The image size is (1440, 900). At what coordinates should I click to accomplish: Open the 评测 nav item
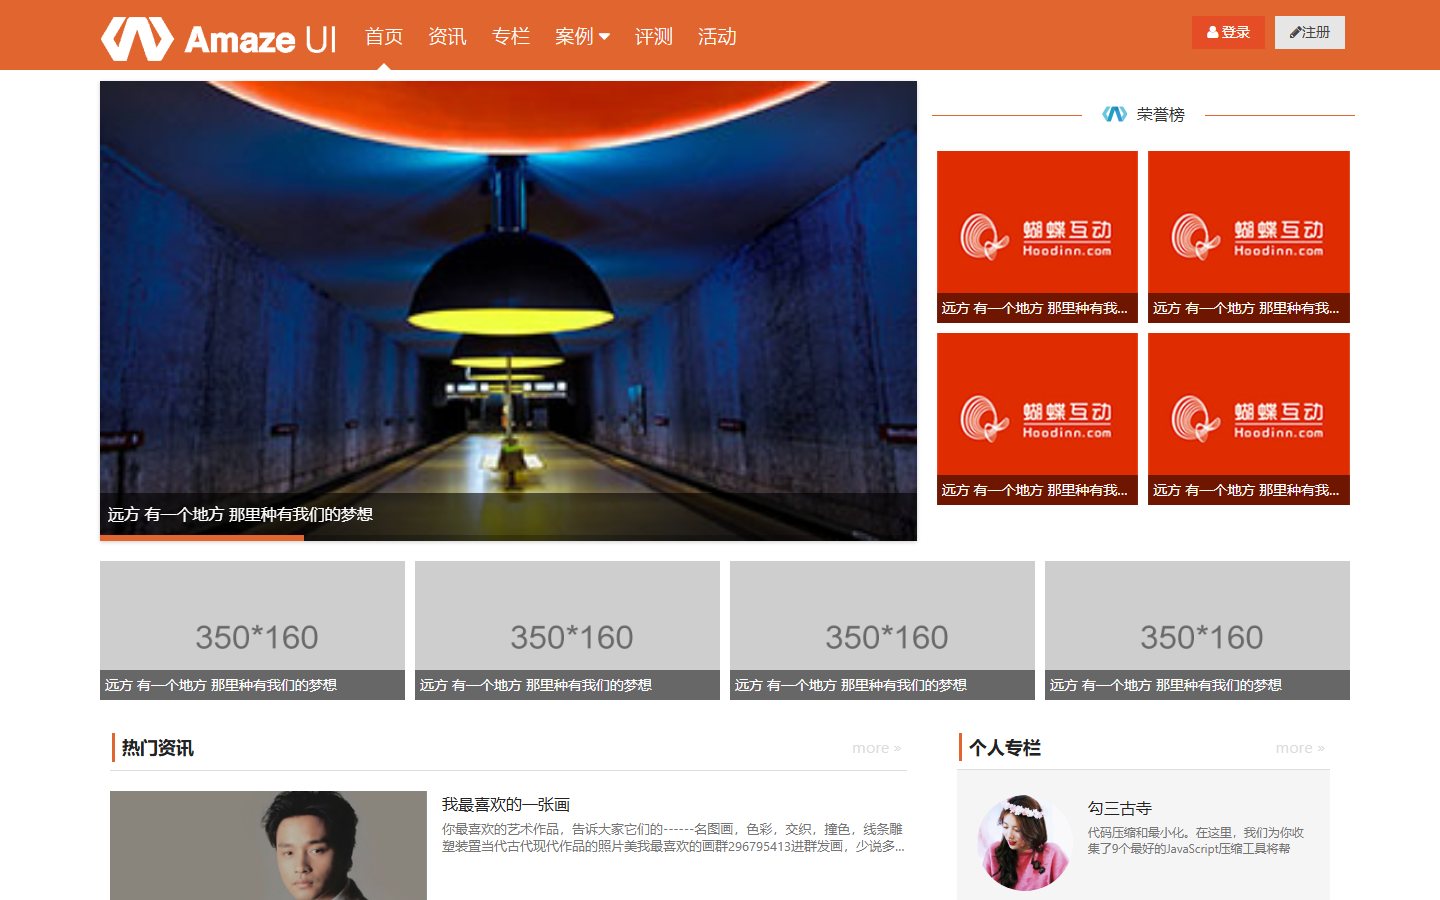pyautogui.click(x=654, y=37)
